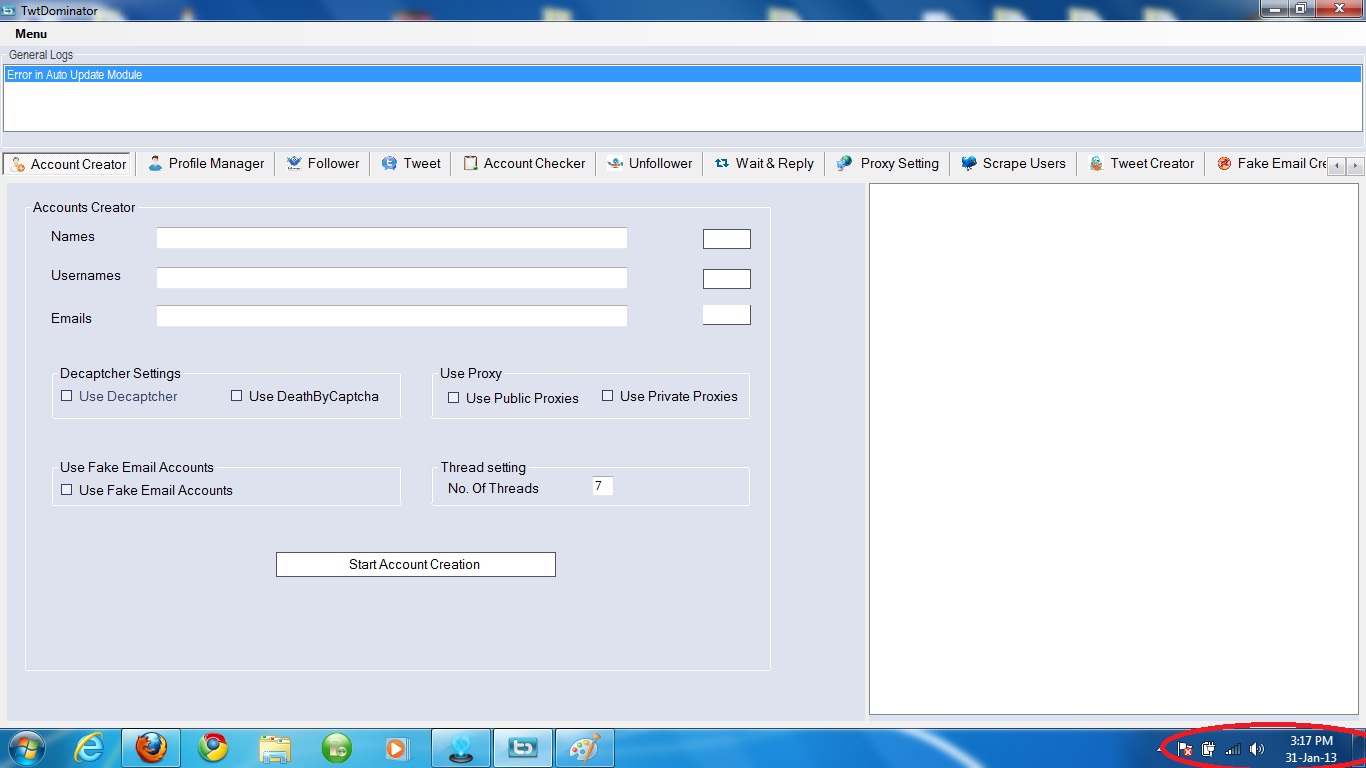Click the No. Of Threads value field
The height and width of the screenshot is (768, 1366).
pyautogui.click(x=602, y=486)
